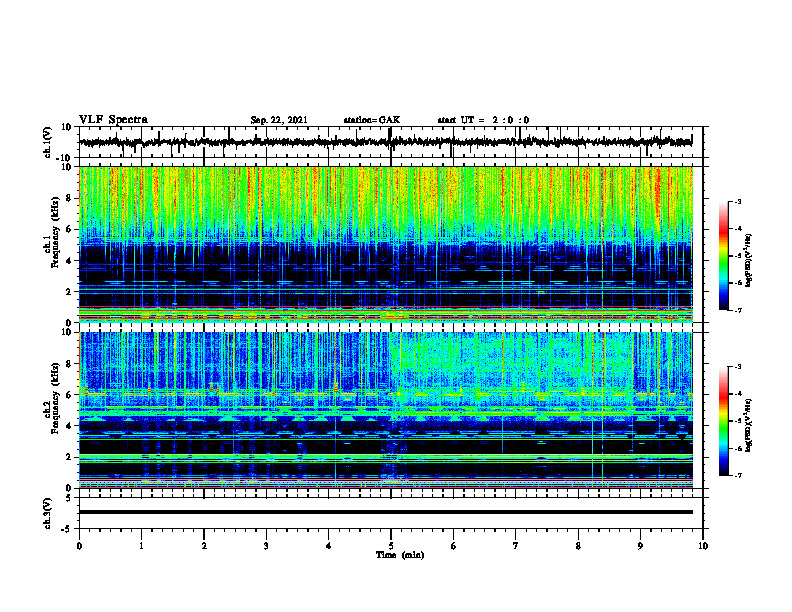Click the 4 kHz tick label of ch.2 spectrogram

(x=69, y=426)
